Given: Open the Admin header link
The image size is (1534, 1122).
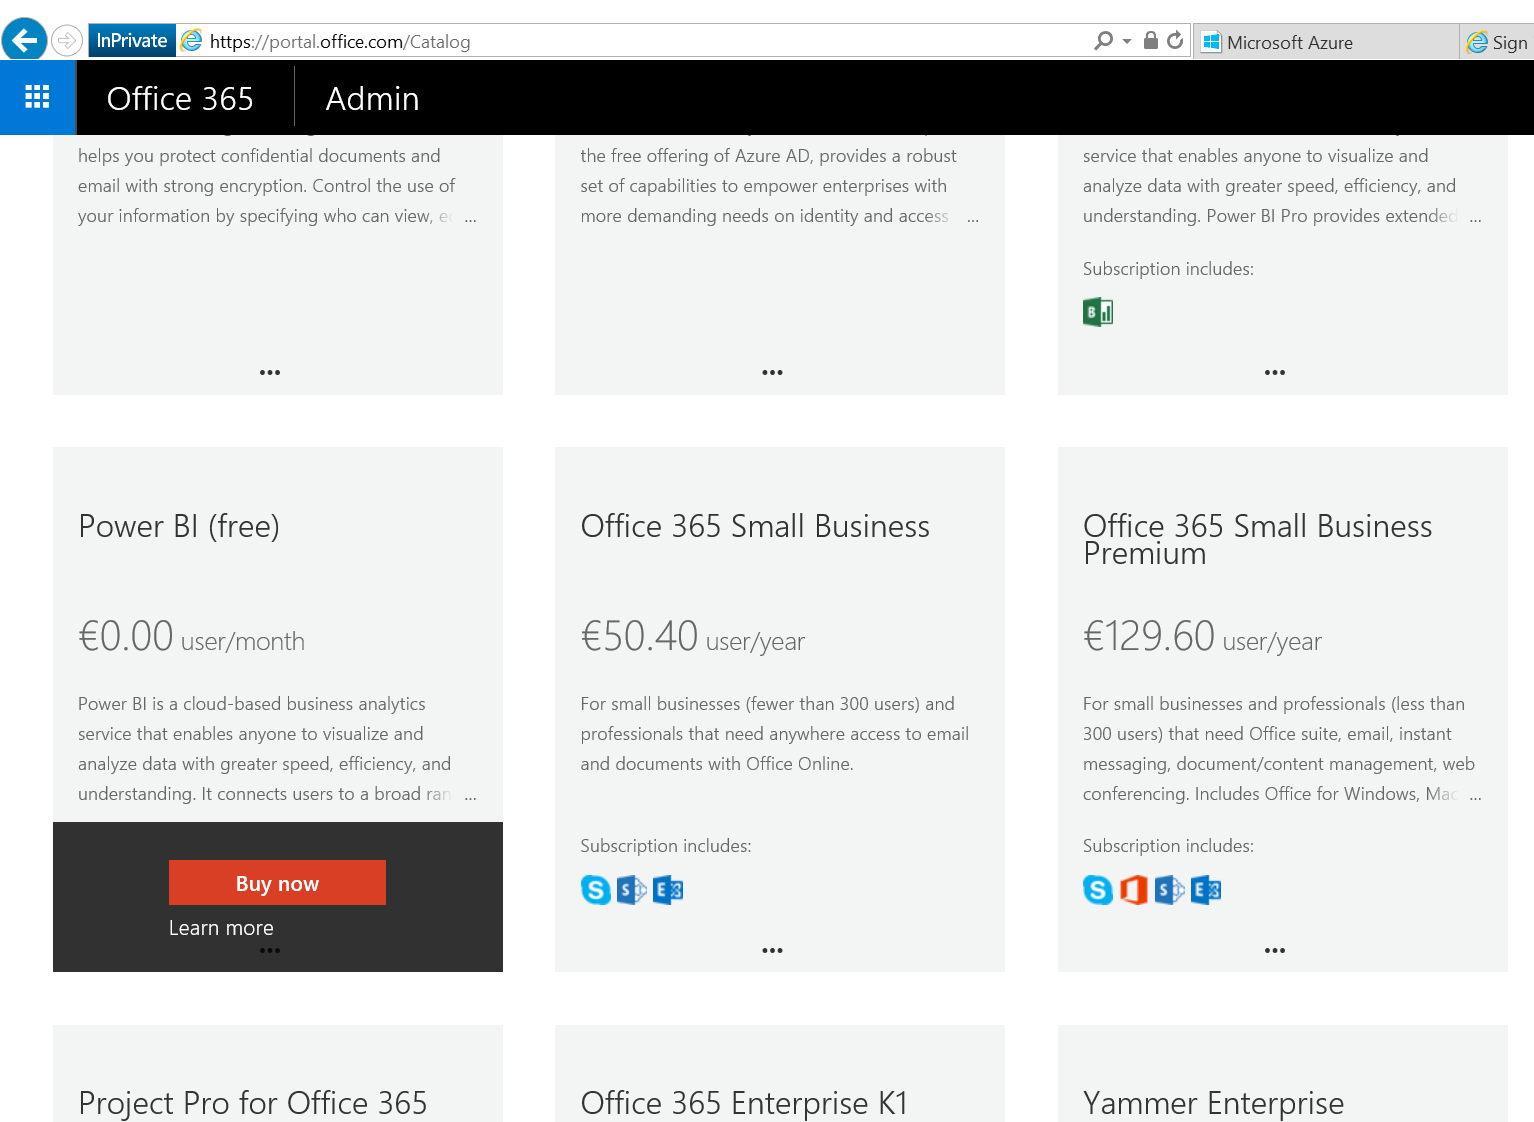Looking at the screenshot, I should [x=372, y=98].
